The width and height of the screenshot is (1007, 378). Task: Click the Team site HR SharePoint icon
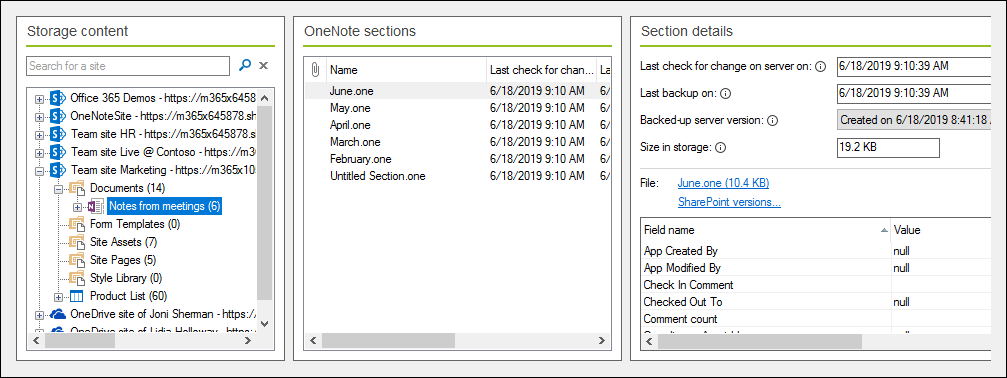pos(58,135)
